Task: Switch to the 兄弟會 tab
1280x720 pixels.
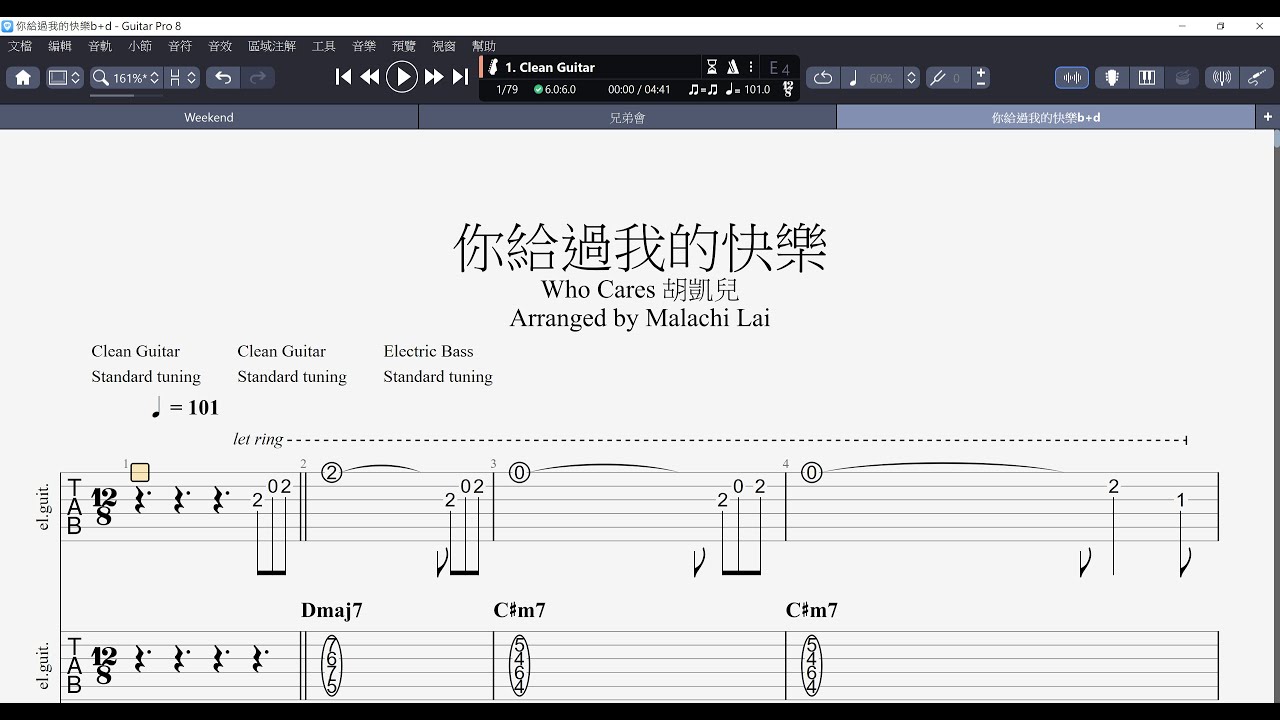Action: point(627,117)
